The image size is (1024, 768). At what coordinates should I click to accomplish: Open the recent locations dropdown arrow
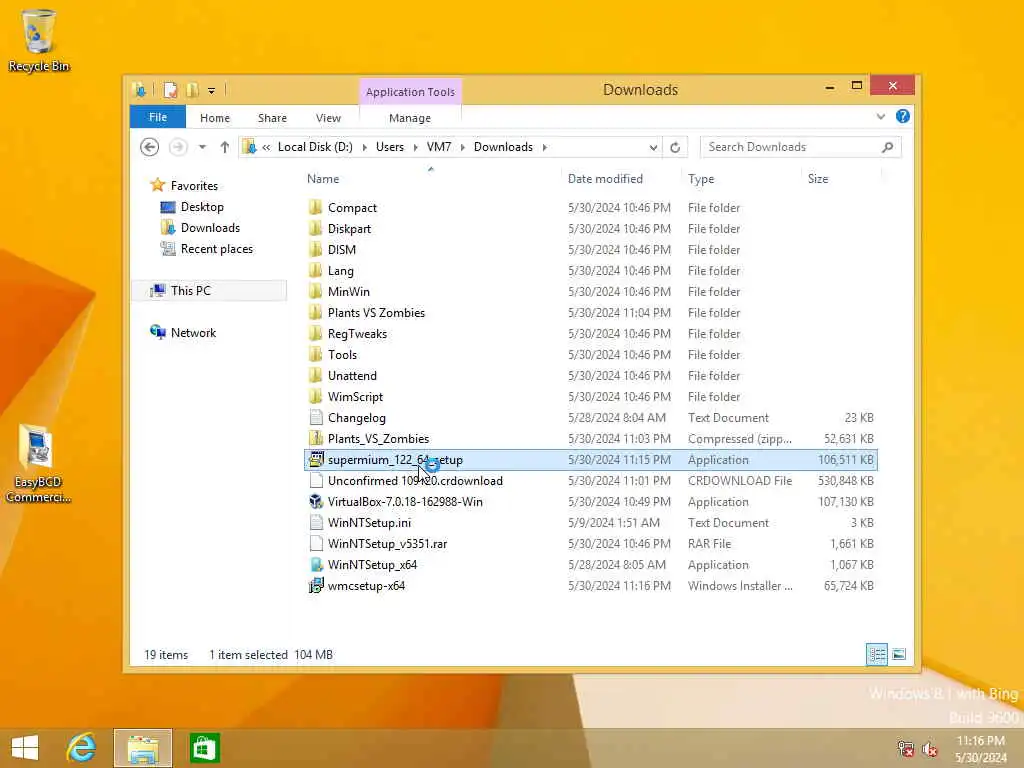click(202, 147)
